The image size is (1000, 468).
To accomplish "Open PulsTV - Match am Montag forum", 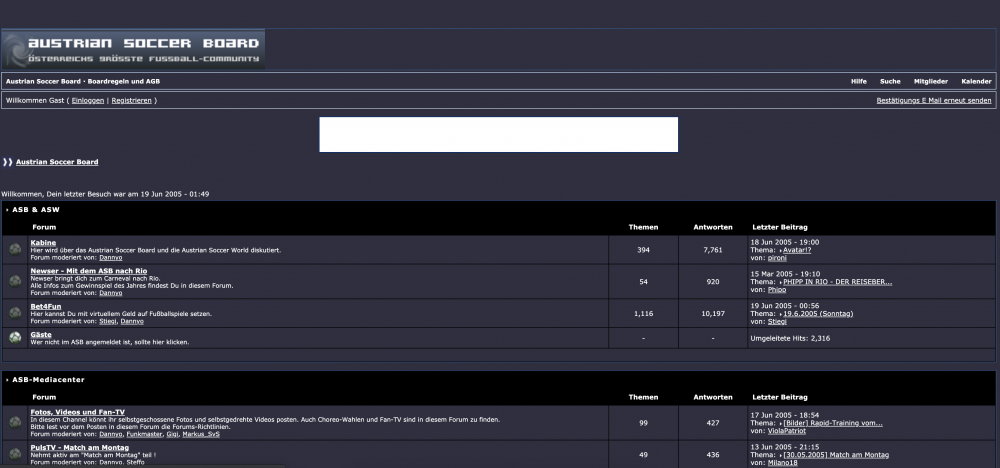I will coord(80,448).
